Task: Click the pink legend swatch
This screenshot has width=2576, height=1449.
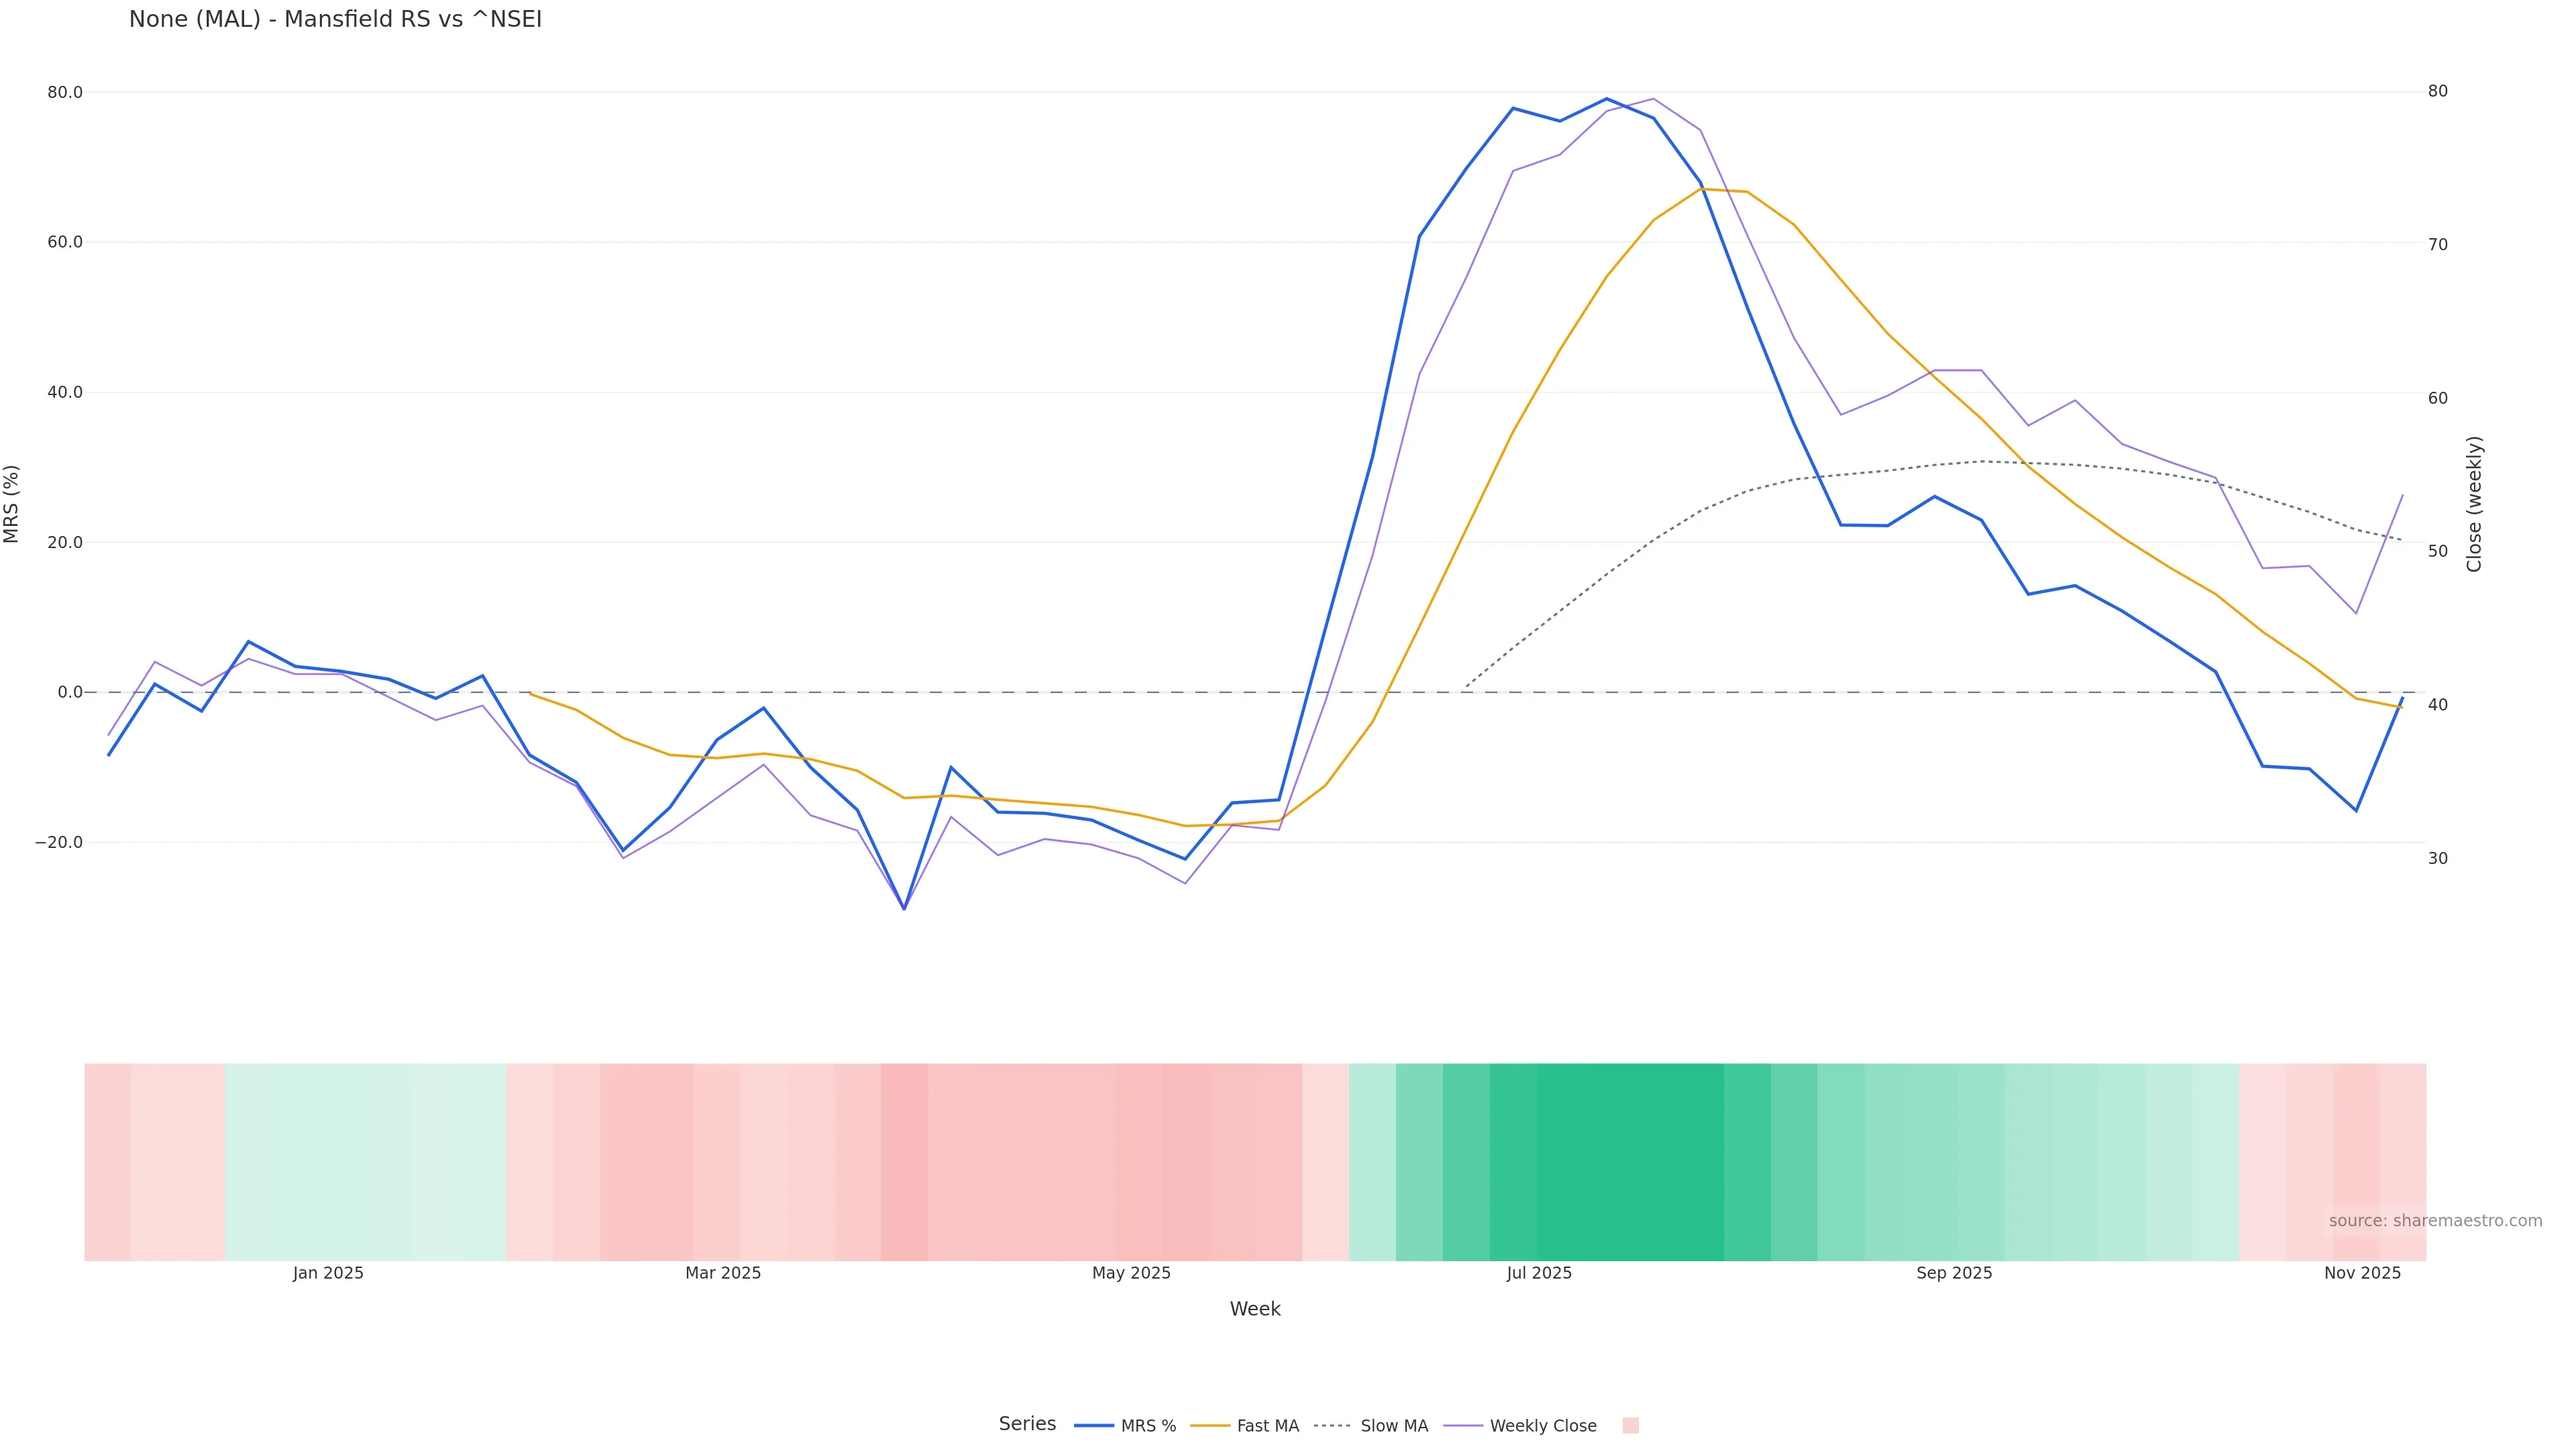Action: tap(1630, 1426)
